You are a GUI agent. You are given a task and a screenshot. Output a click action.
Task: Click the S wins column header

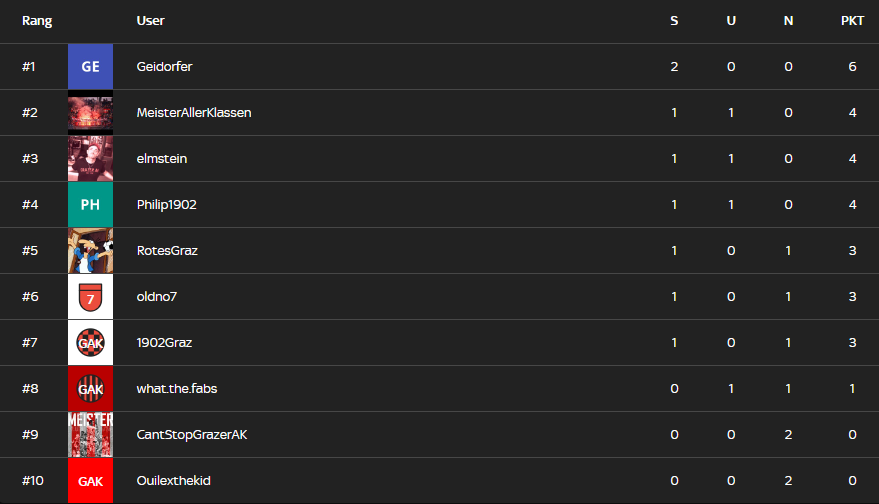tap(674, 21)
